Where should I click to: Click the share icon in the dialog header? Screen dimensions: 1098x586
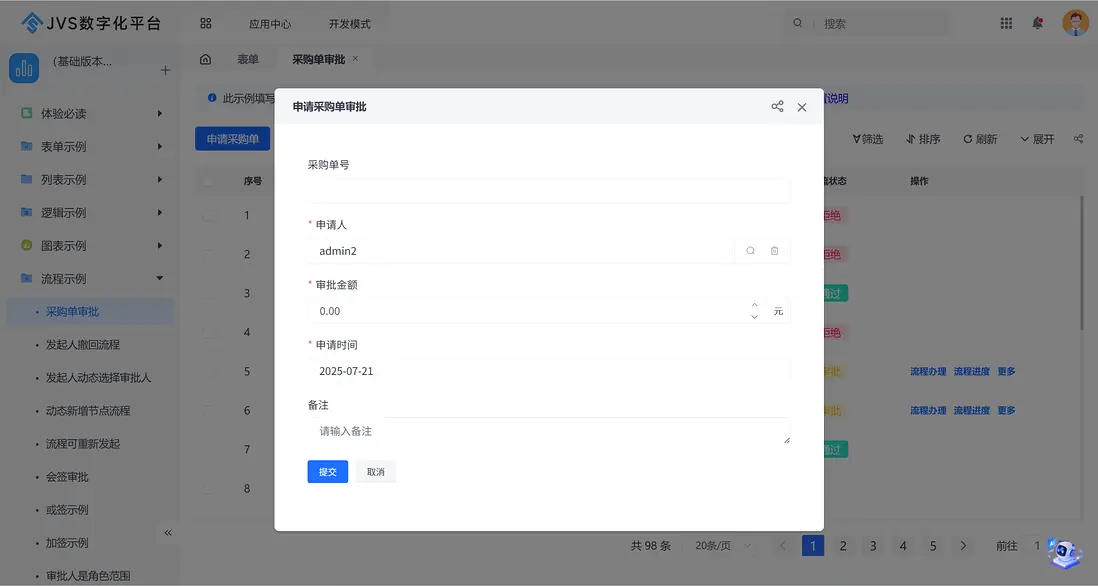point(777,107)
